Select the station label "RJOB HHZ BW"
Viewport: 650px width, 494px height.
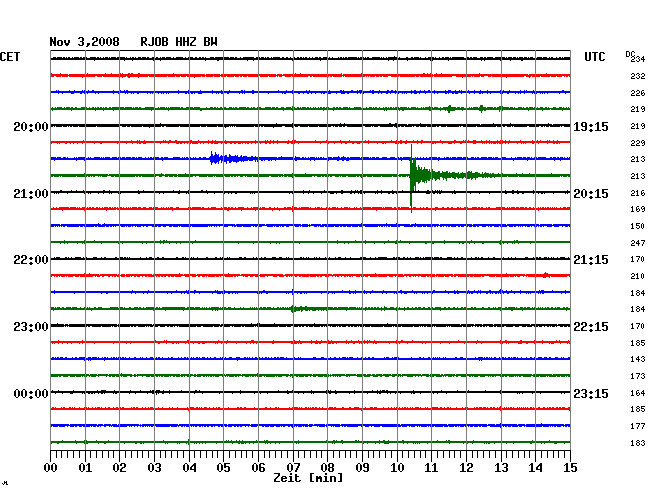(x=179, y=42)
